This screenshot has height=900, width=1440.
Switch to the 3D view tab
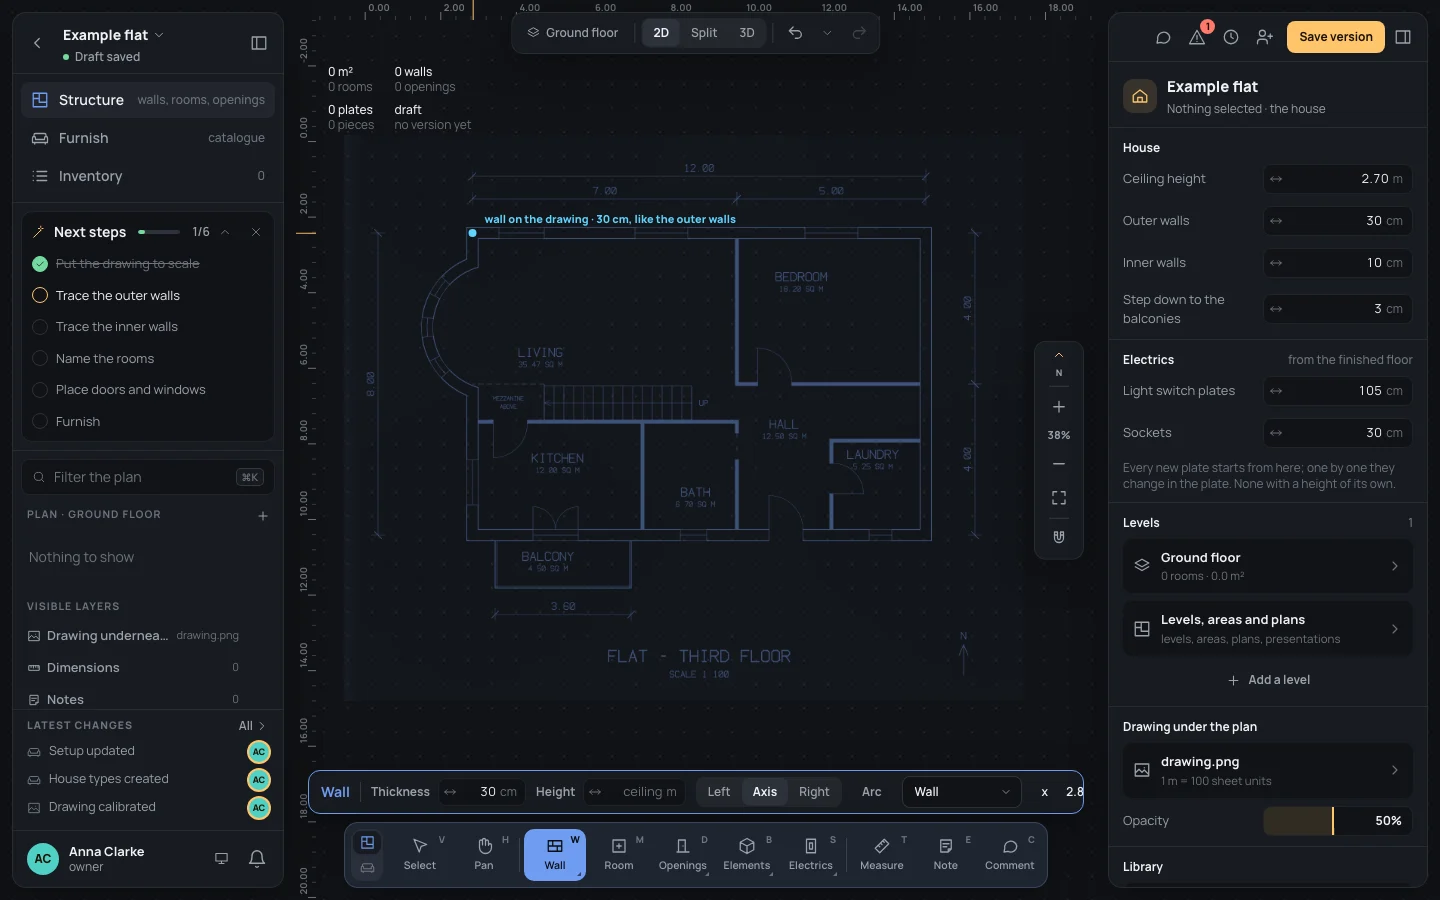click(x=747, y=33)
